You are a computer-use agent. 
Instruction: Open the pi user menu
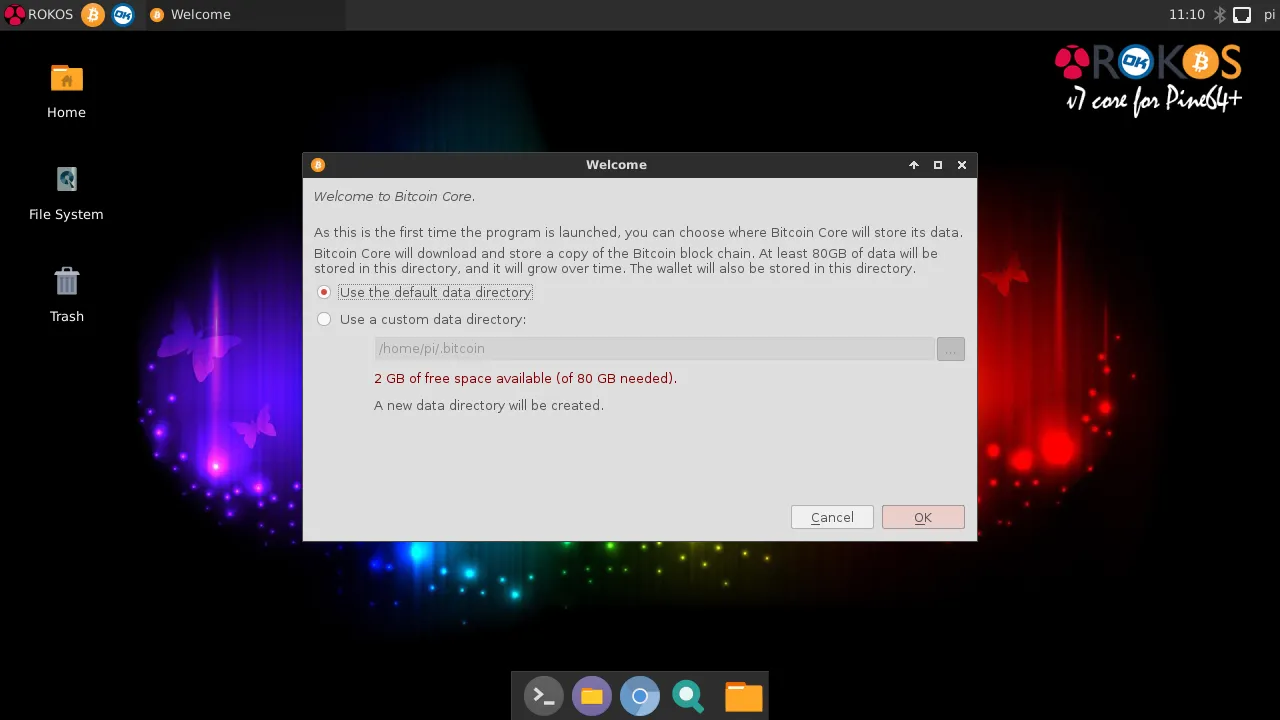(x=1269, y=14)
